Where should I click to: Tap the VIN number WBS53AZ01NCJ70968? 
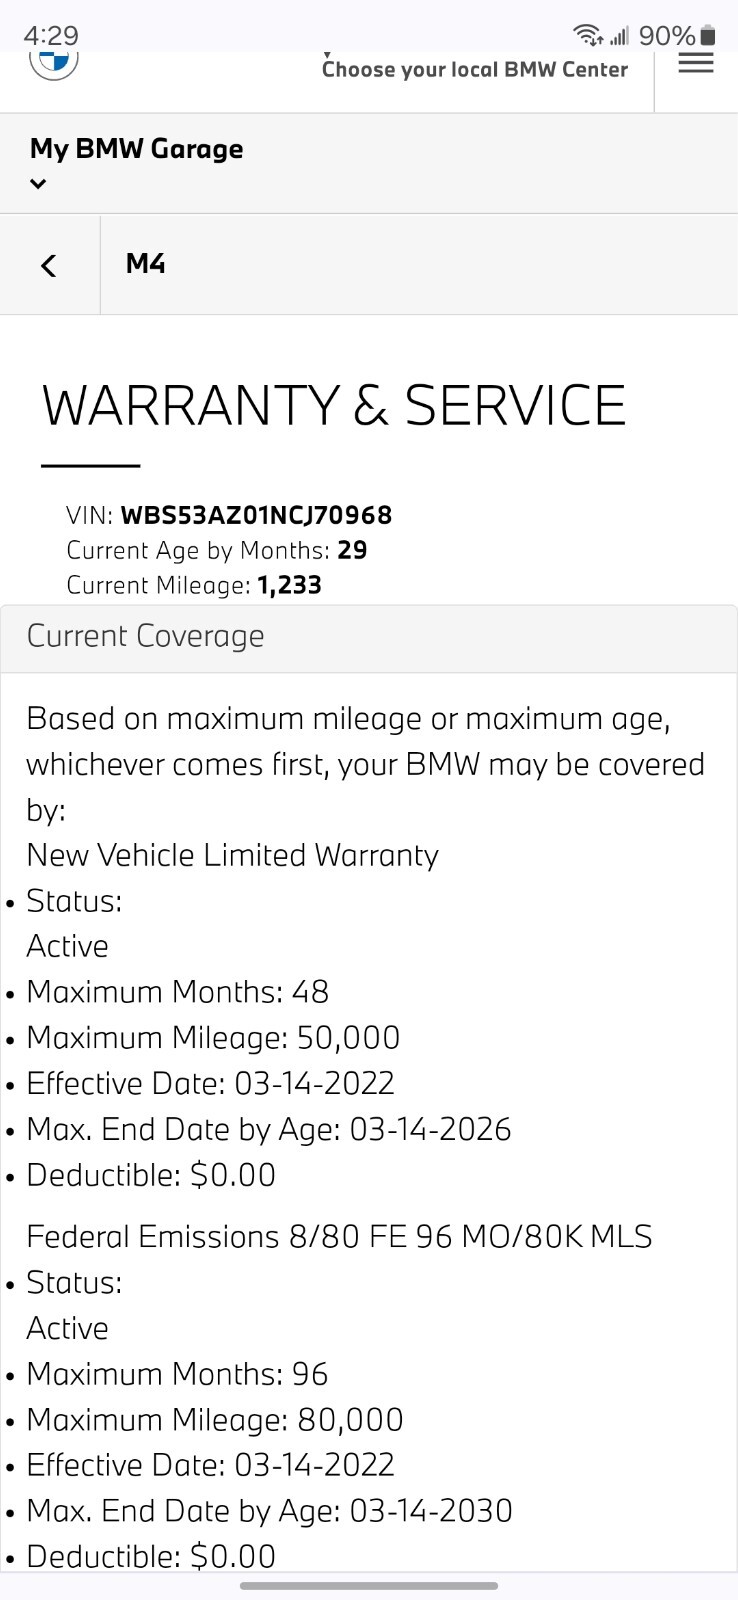(x=256, y=515)
